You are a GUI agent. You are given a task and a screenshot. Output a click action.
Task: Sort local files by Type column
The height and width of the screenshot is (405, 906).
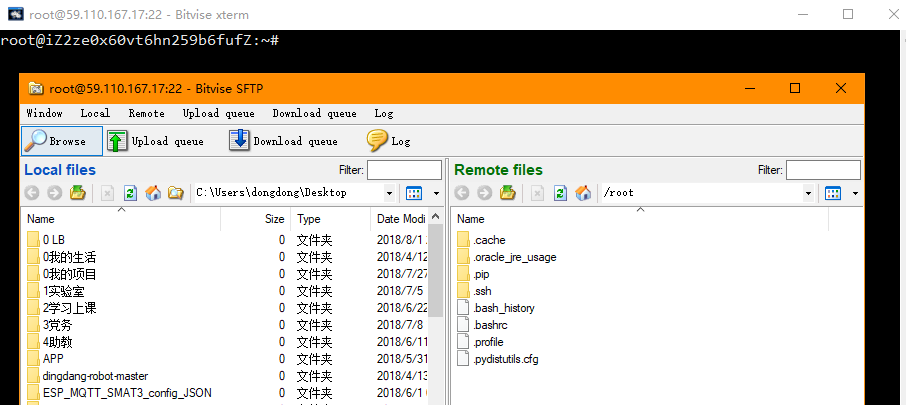331,219
